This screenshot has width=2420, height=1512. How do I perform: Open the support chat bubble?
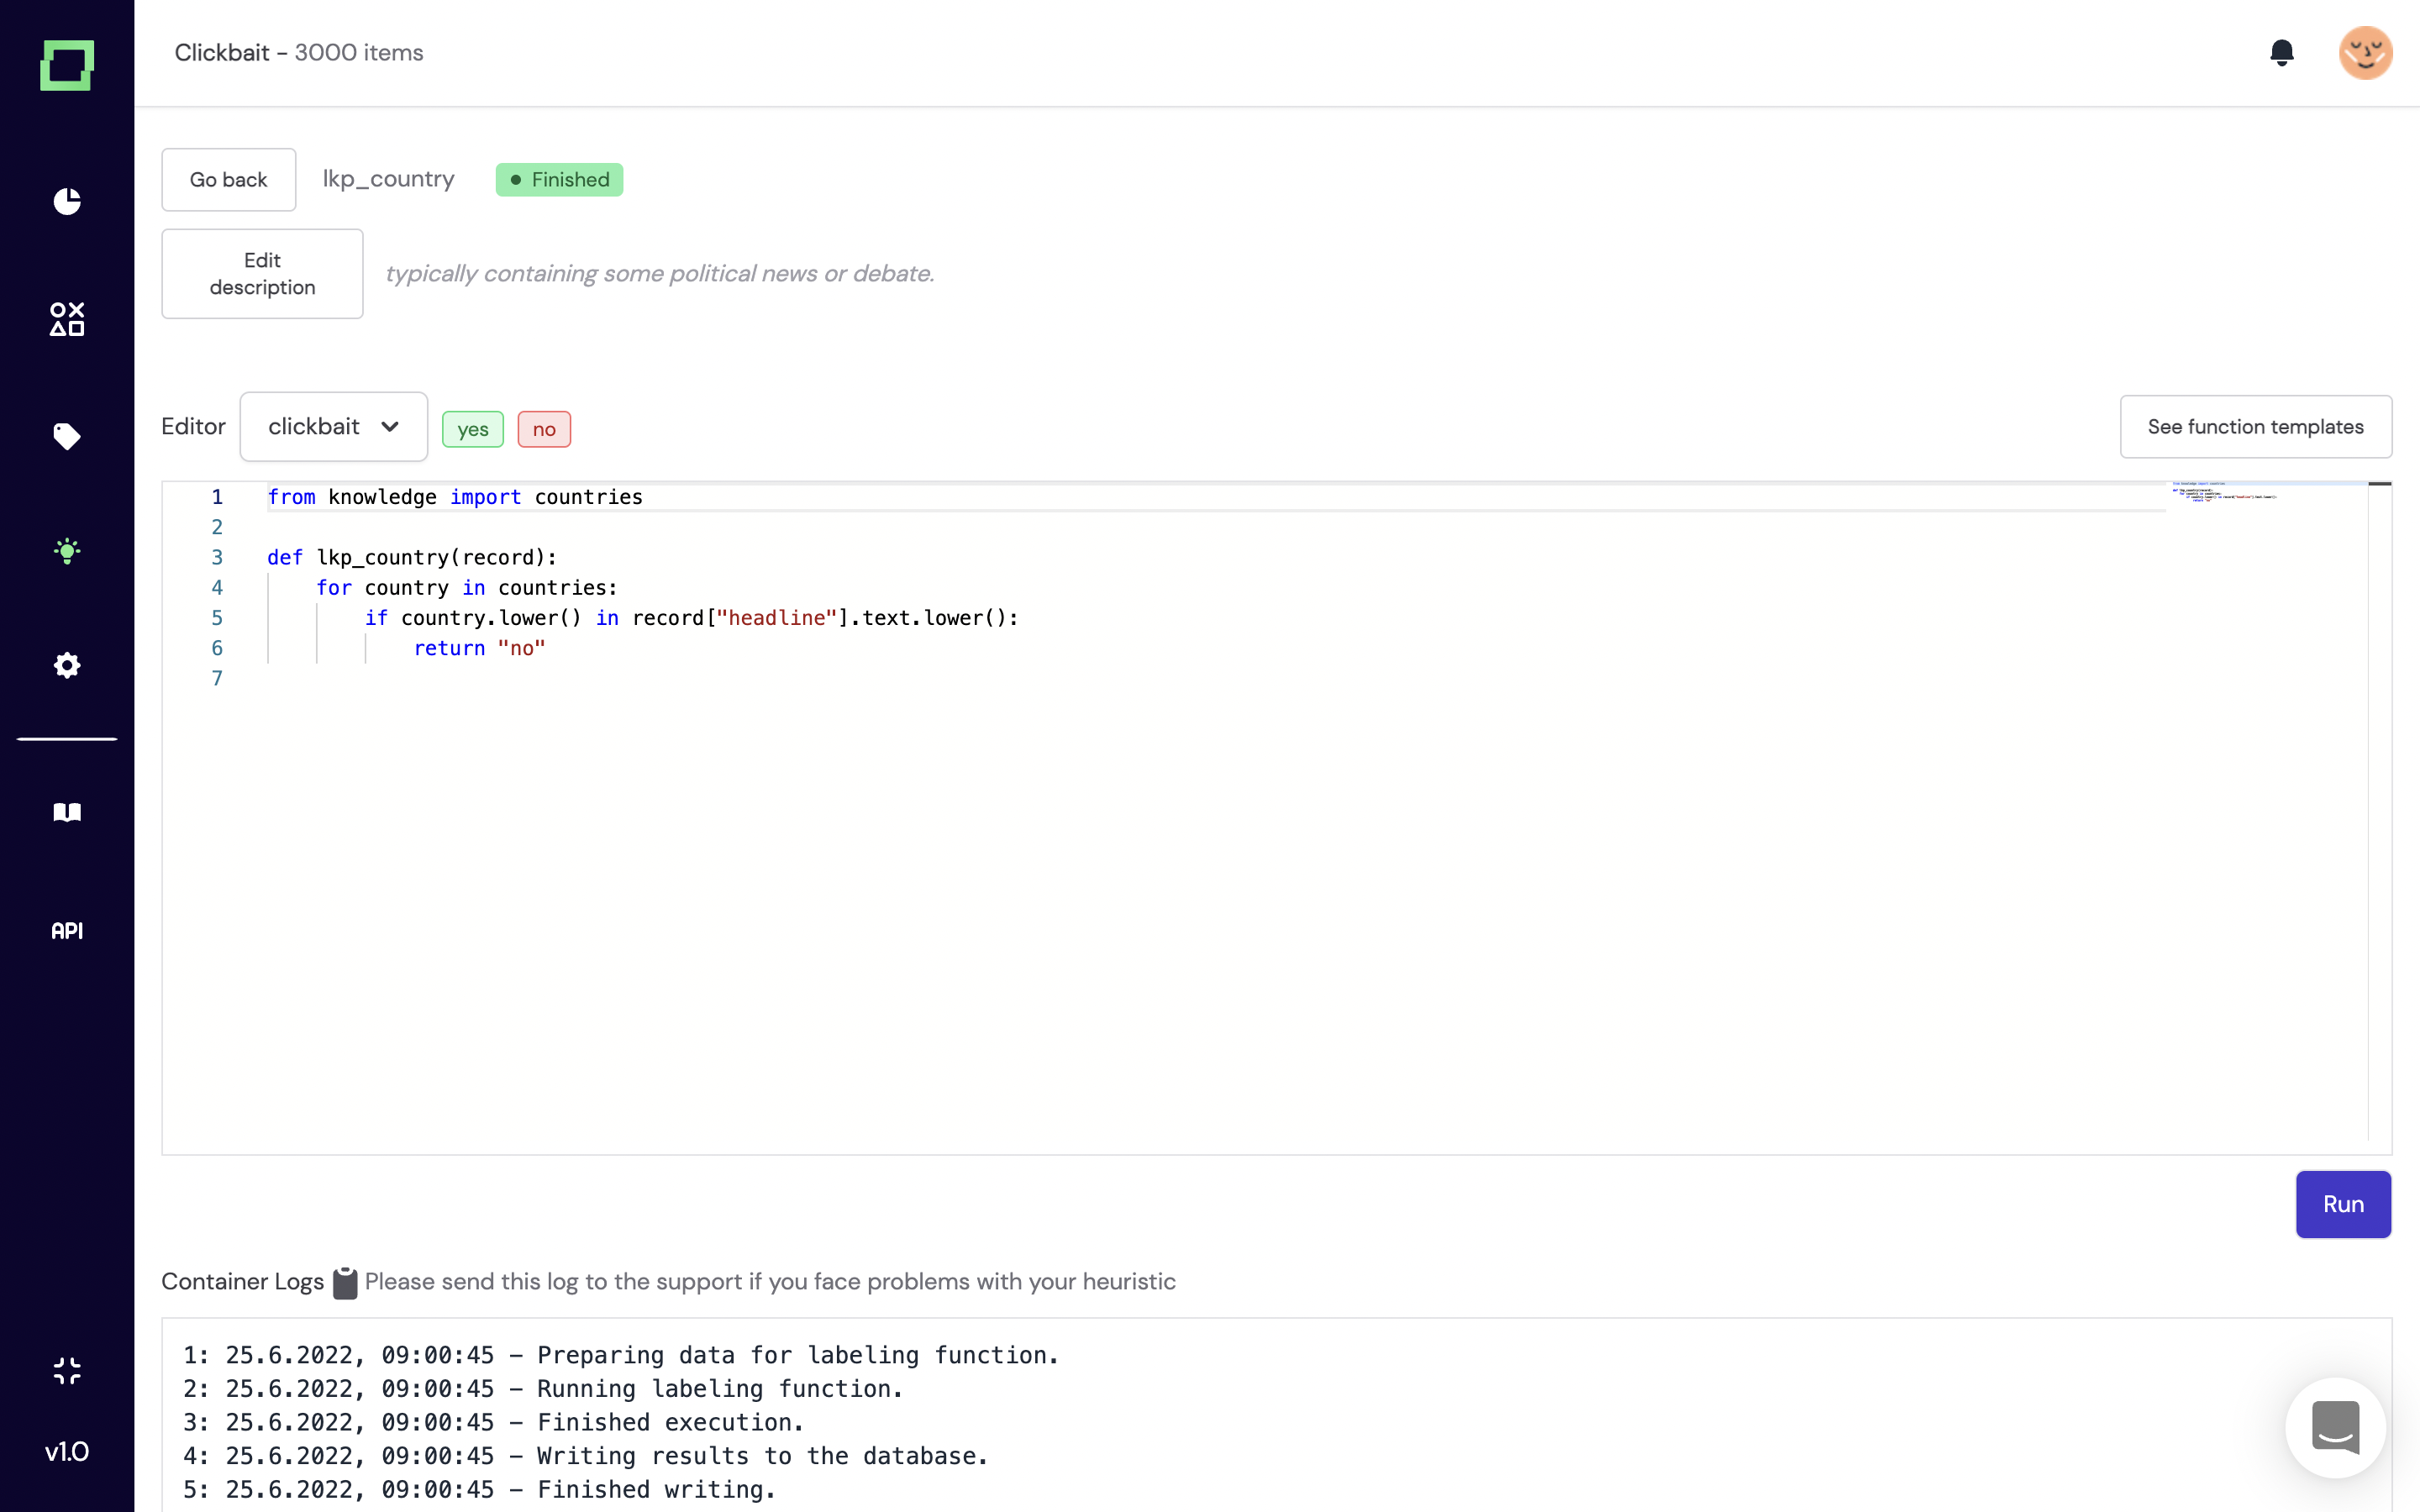click(2335, 1427)
